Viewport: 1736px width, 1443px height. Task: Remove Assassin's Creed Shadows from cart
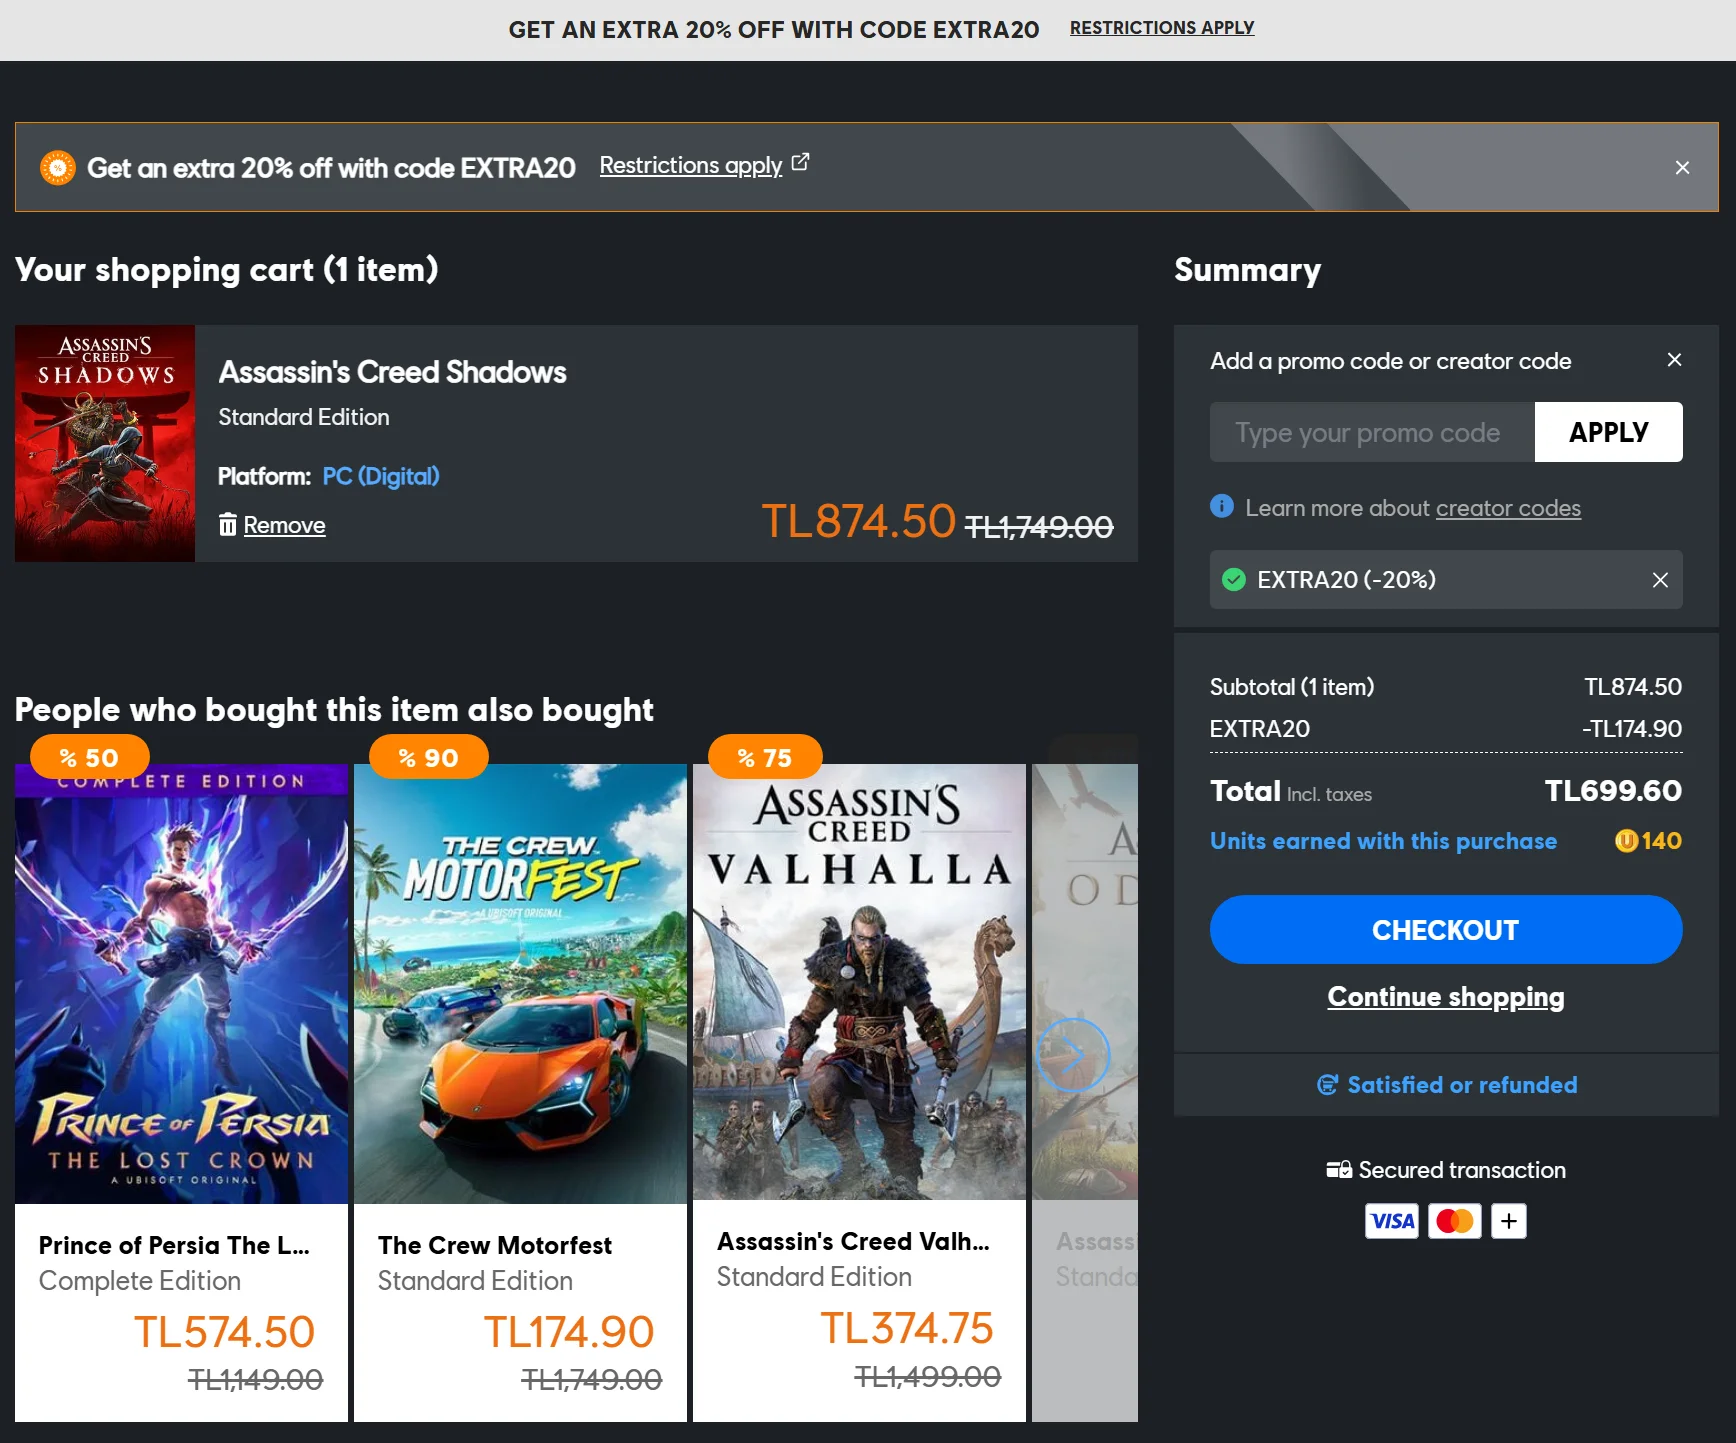click(284, 525)
